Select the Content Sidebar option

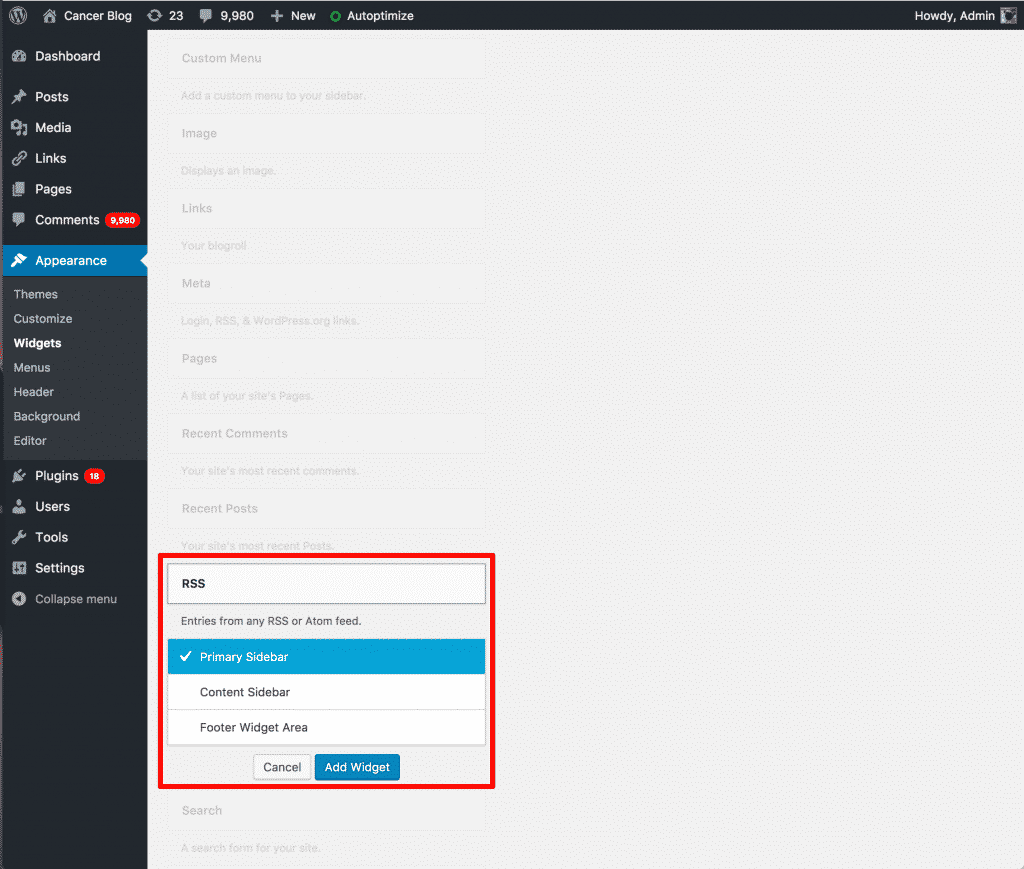pos(325,691)
